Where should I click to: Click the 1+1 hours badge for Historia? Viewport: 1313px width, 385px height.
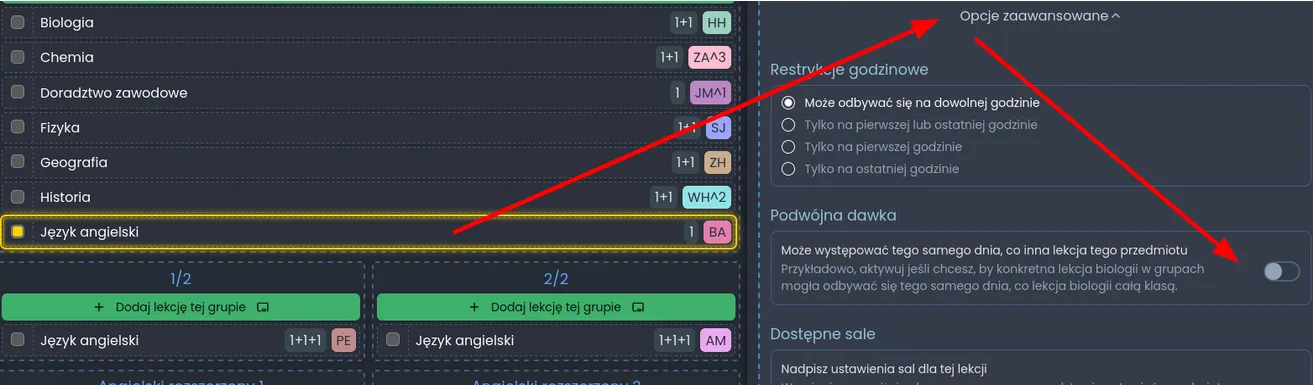coord(664,197)
